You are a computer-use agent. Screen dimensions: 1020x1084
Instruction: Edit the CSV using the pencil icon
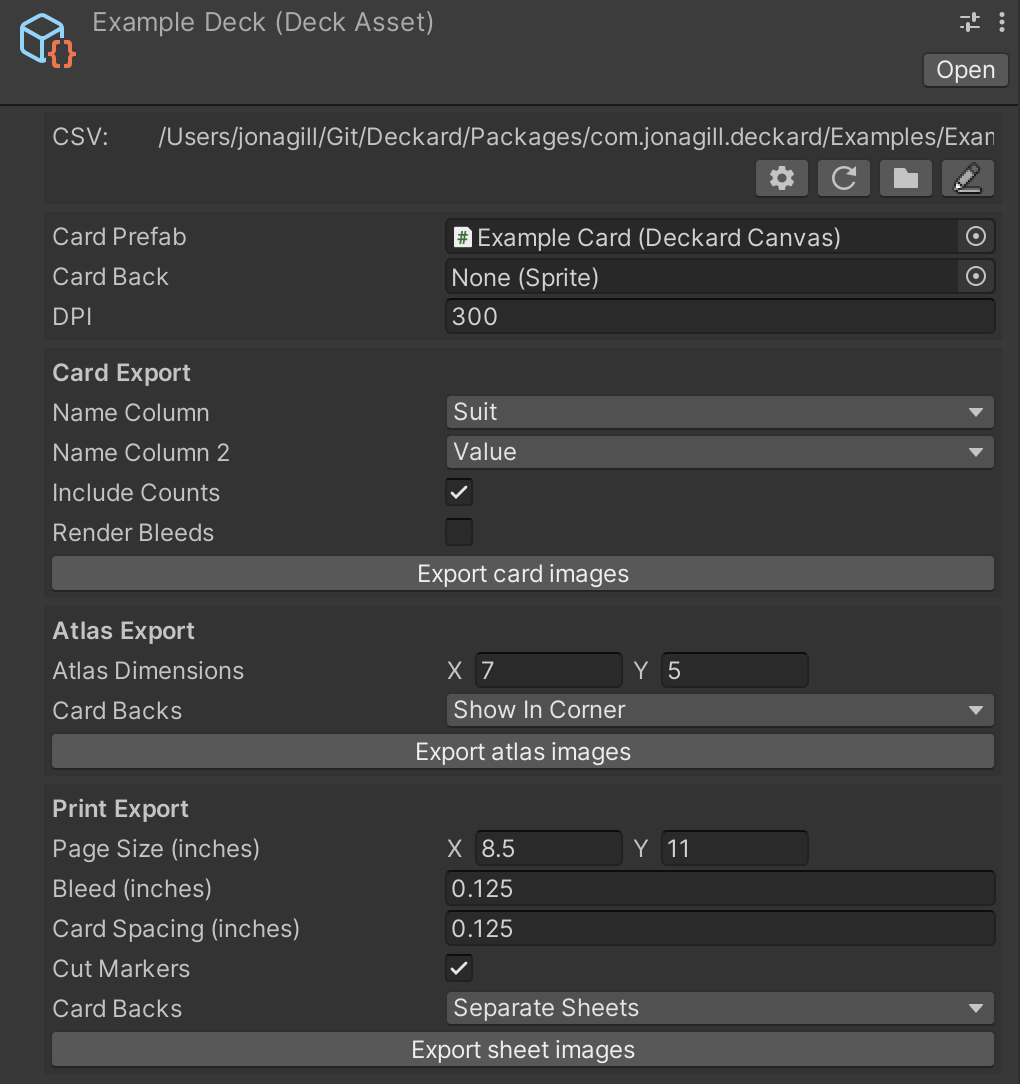(967, 178)
